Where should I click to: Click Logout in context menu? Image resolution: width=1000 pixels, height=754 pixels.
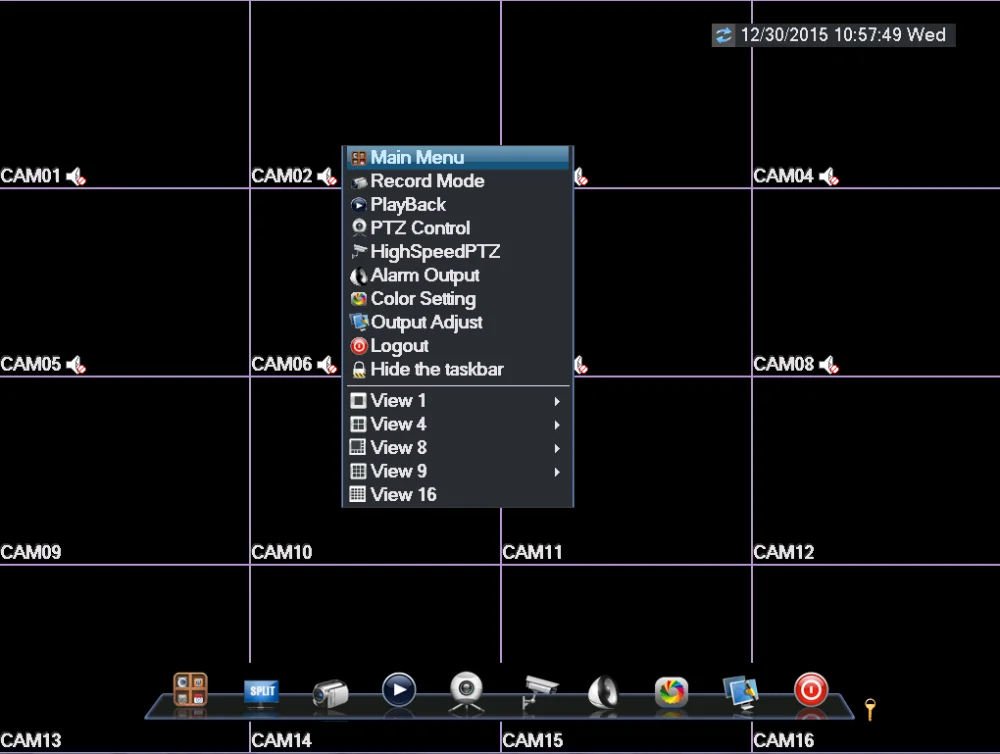(457, 346)
